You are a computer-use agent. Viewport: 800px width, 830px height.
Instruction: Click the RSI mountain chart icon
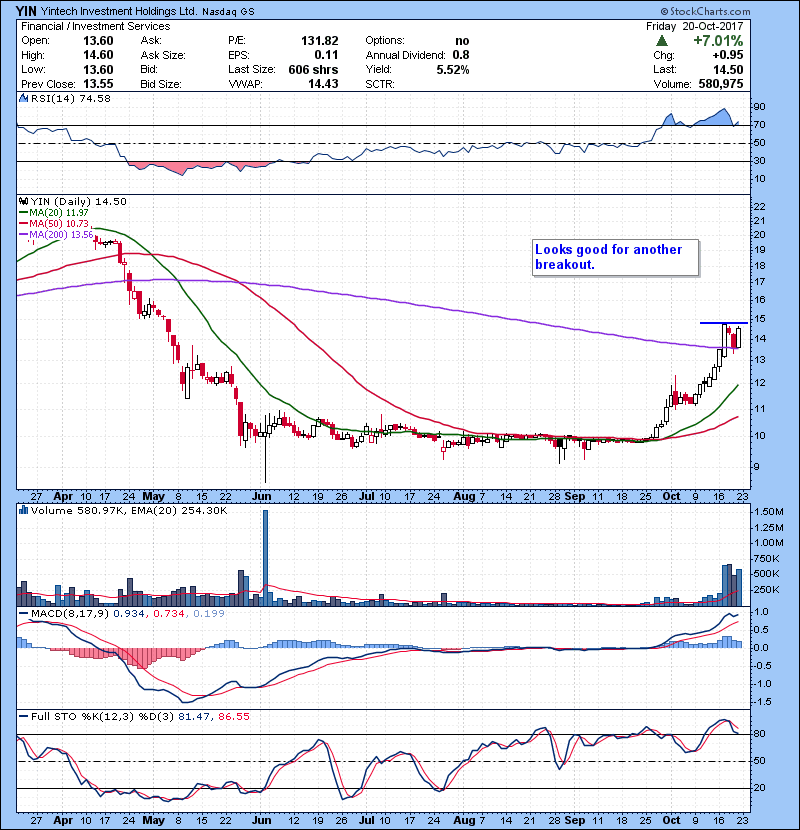pyautogui.click(x=23, y=98)
